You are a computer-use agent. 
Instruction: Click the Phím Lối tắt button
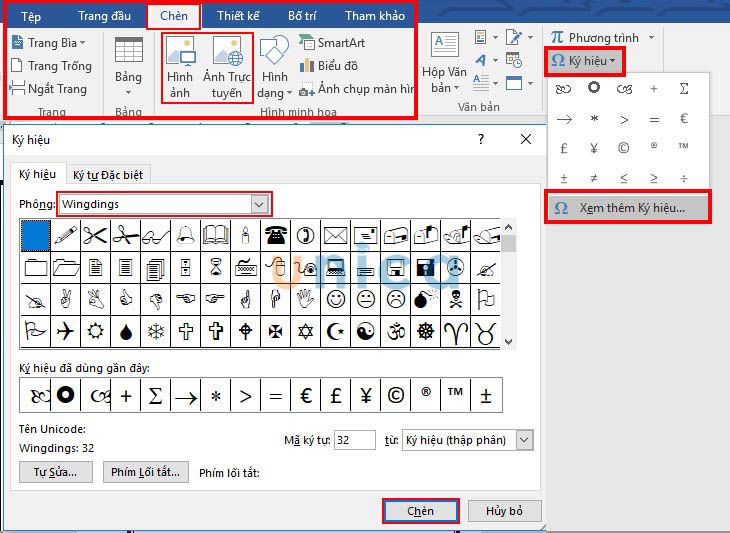[146, 472]
